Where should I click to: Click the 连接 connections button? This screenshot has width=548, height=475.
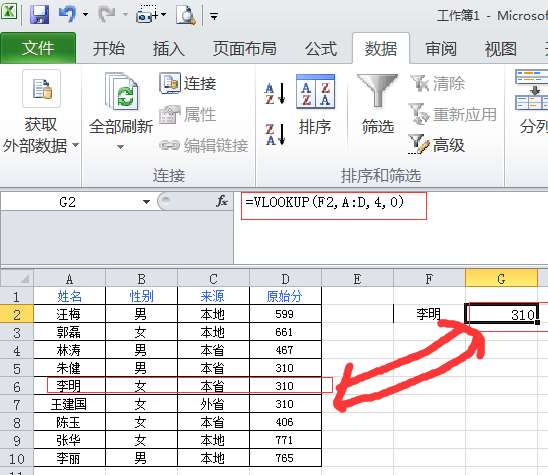coord(188,83)
